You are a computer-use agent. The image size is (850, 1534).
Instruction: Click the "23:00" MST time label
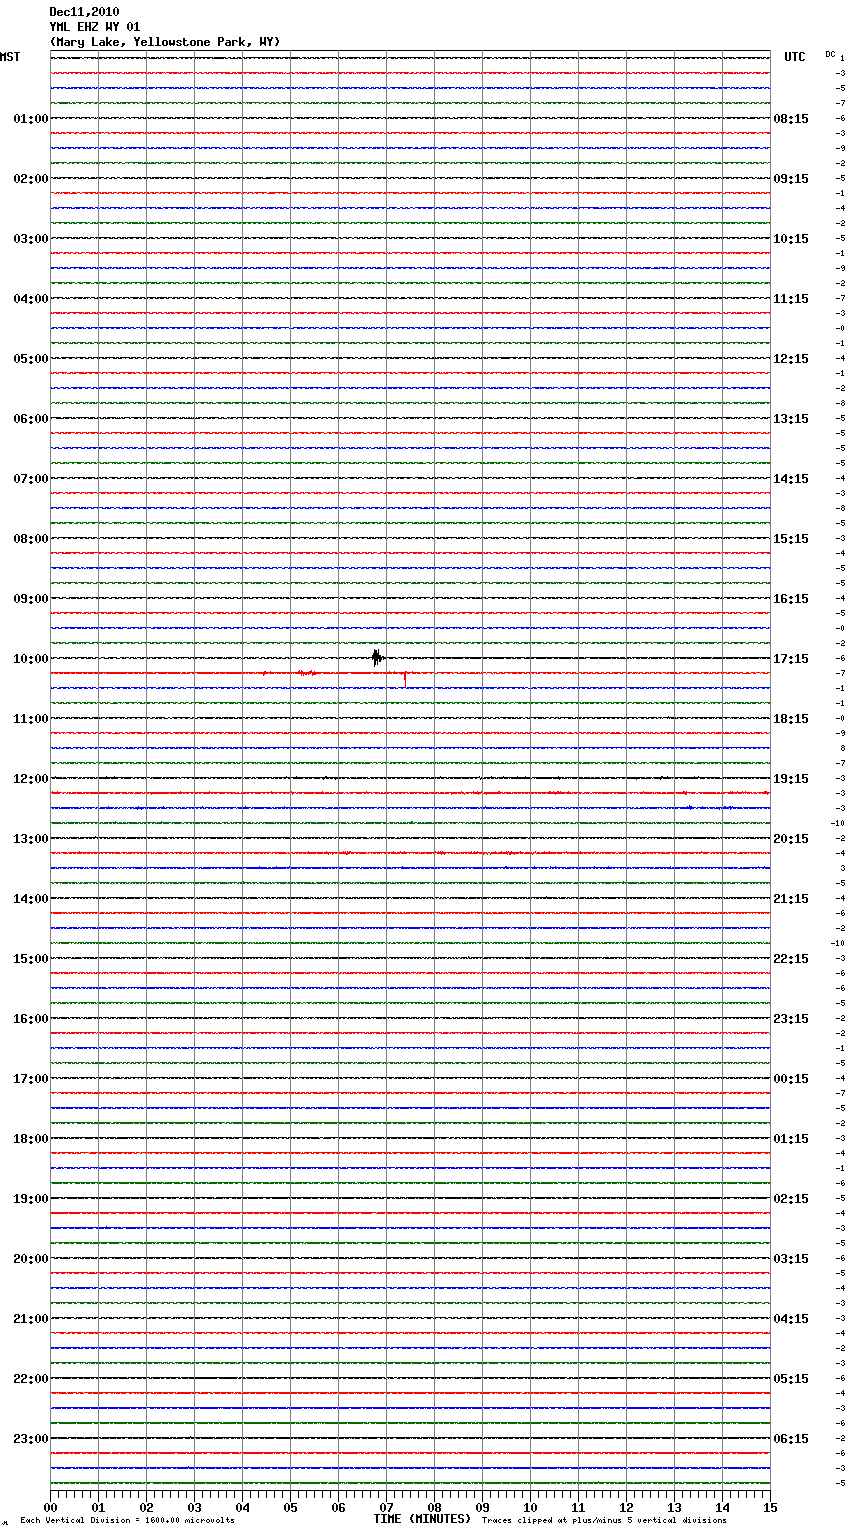point(30,1439)
